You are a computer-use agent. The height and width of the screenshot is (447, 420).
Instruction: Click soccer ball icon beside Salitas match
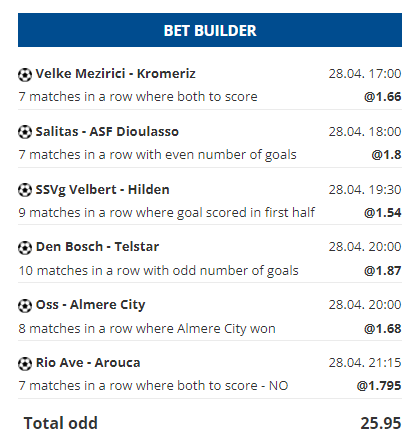pos(25,132)
